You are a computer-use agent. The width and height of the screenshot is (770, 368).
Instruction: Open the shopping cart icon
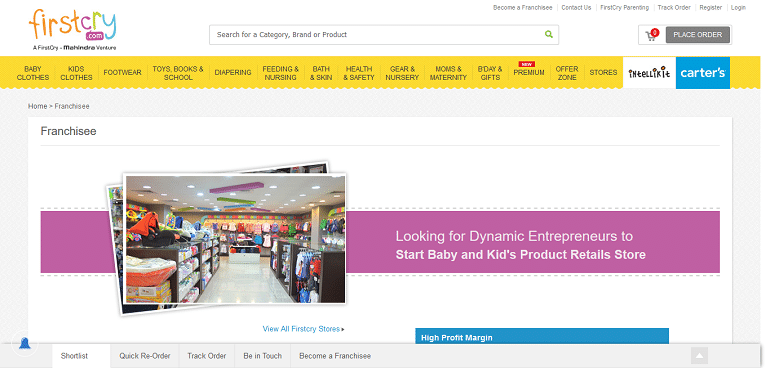pos(651,35)
